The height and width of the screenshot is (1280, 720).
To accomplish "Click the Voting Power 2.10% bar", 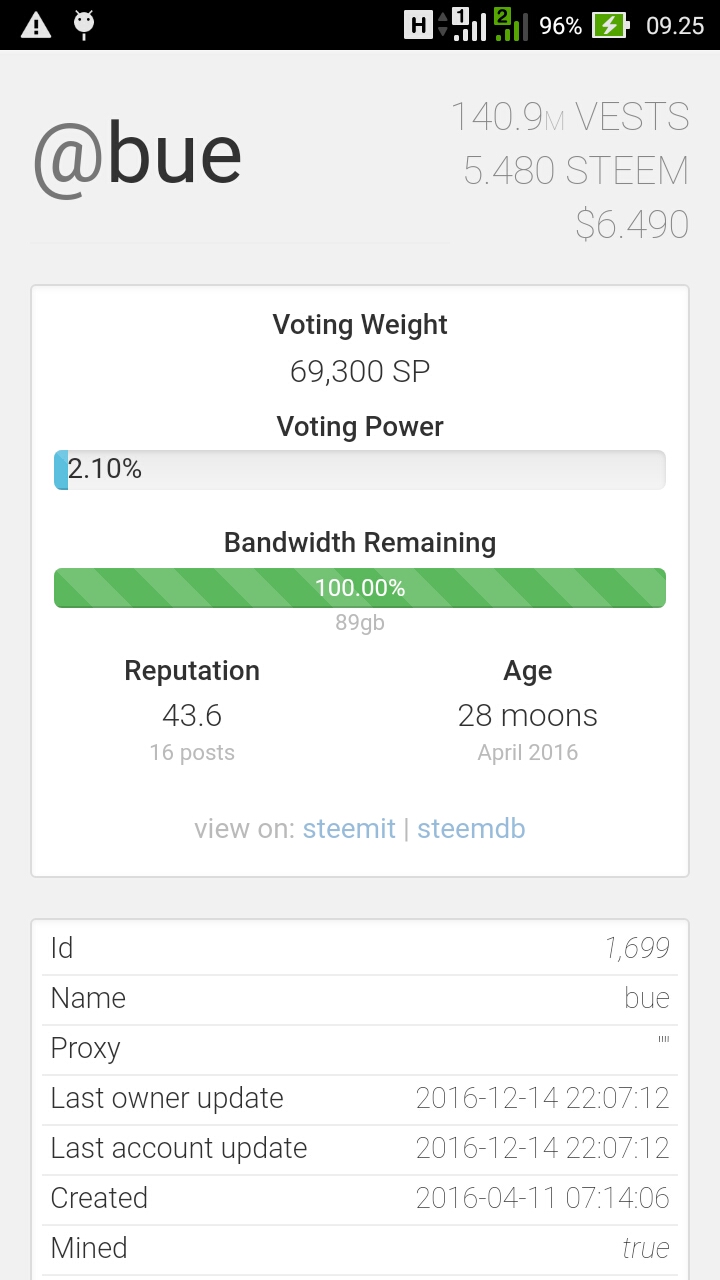I will tap(360, 470).
